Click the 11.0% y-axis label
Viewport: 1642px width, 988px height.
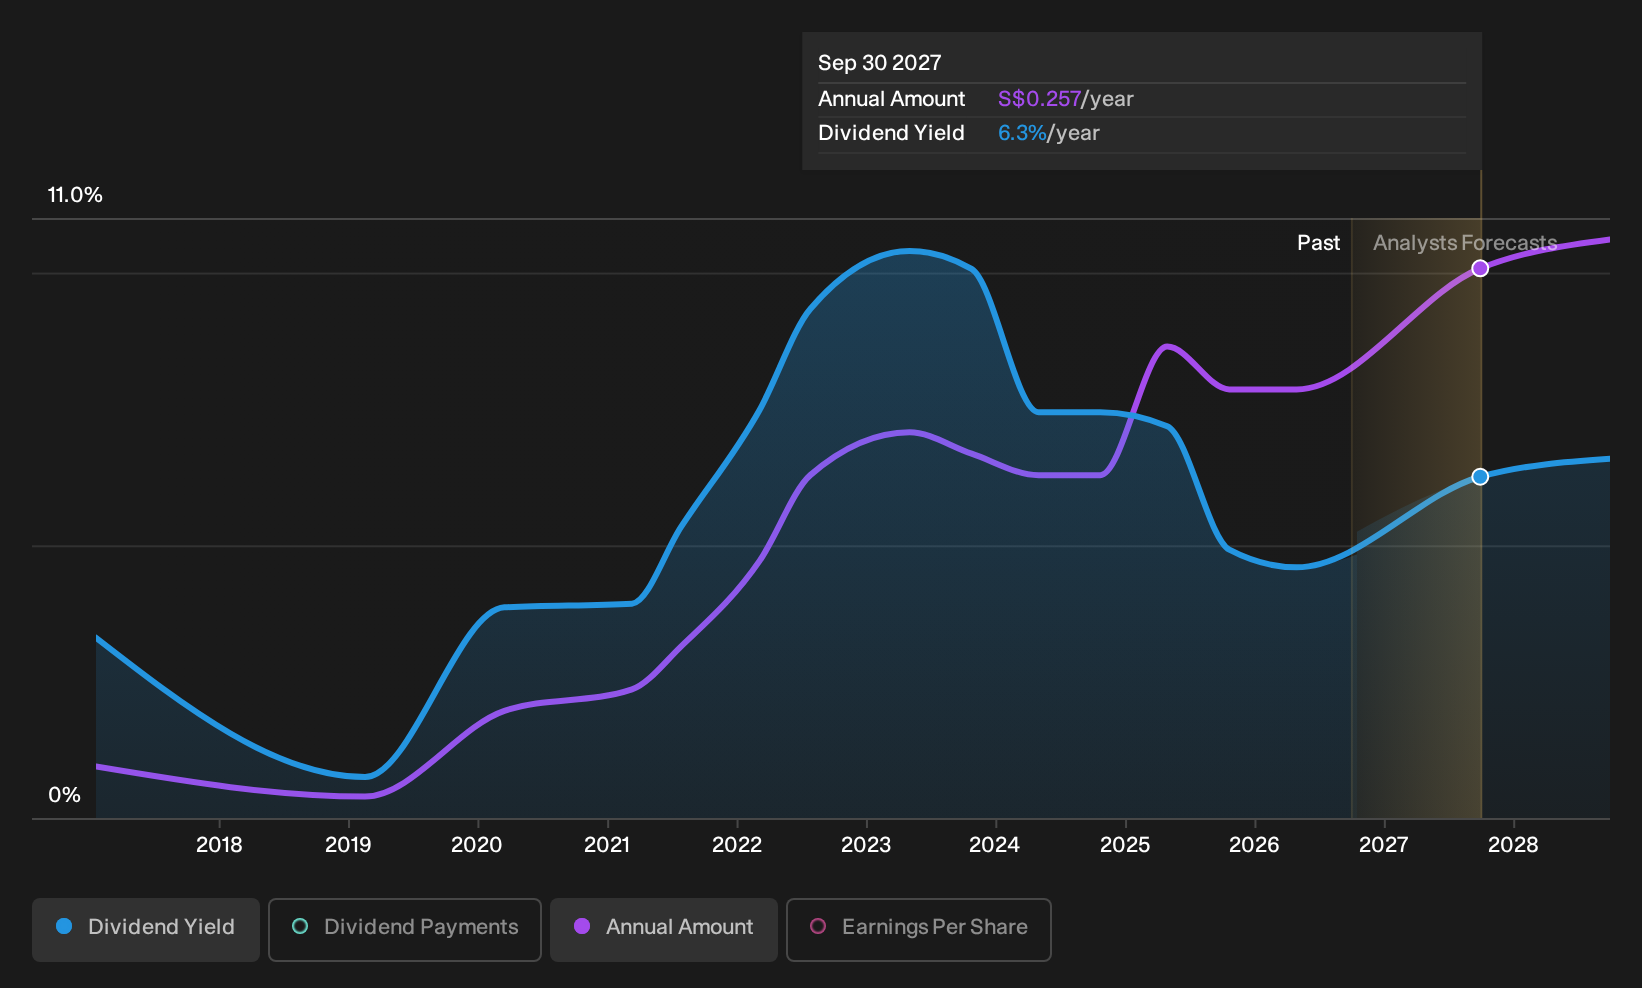(75, 195)
